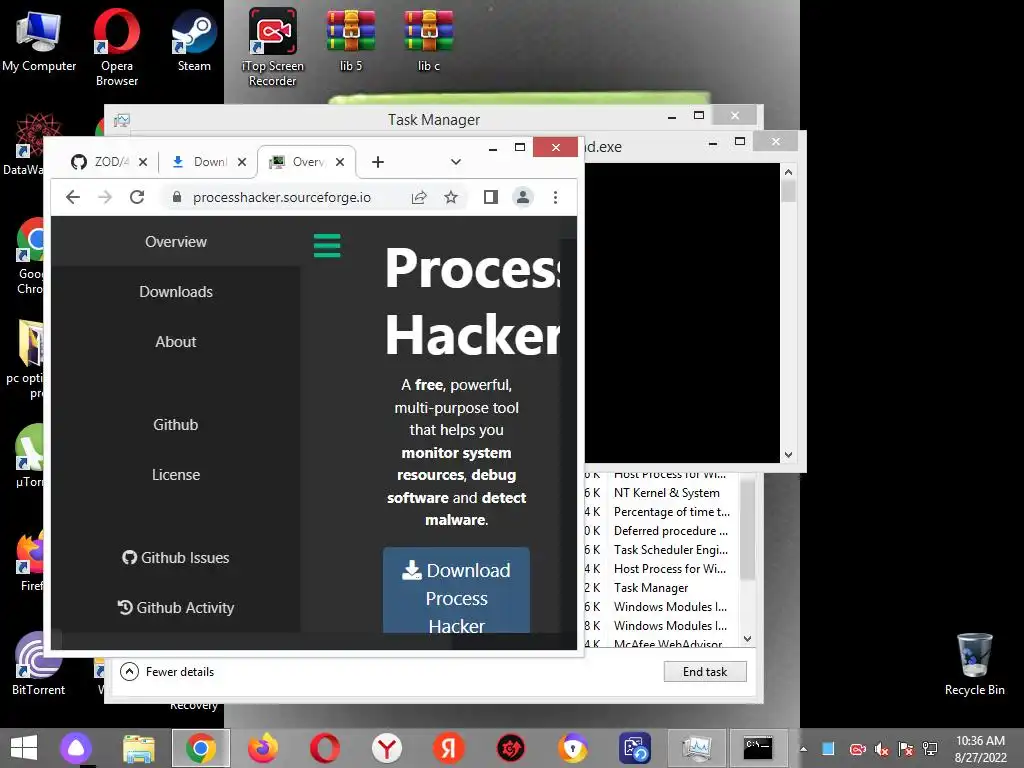The height and width of the screenshot is (768, 1024).
Task: Open Yandex Browser Y taskbar icon
Action: coord(387,748)
